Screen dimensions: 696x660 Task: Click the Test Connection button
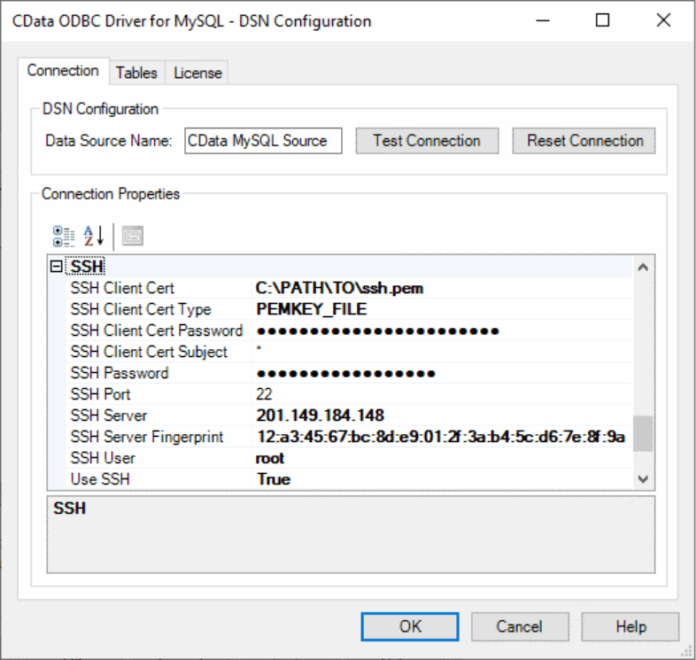tap(427, 141)
